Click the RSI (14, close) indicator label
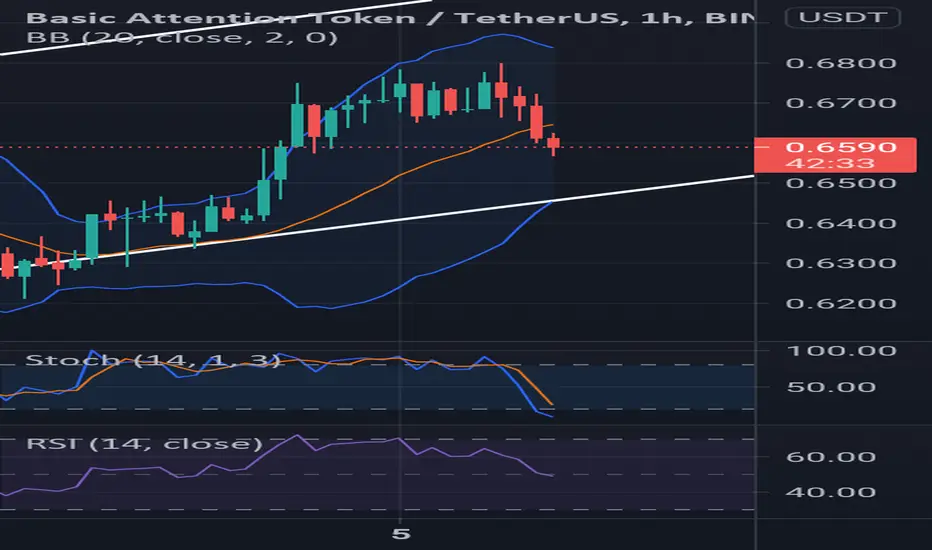 click(x=144, y=444)
